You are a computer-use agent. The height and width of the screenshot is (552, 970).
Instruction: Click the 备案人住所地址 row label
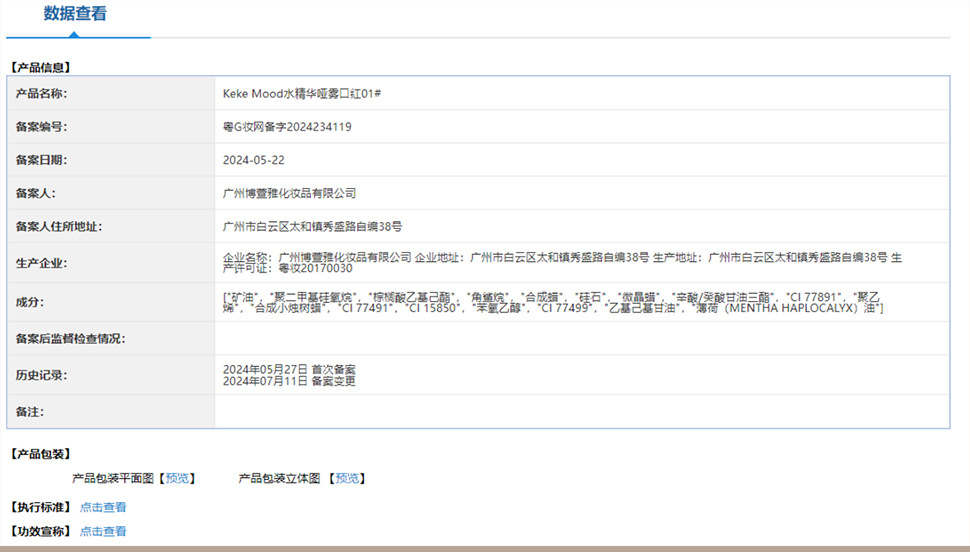click(59, 226)
